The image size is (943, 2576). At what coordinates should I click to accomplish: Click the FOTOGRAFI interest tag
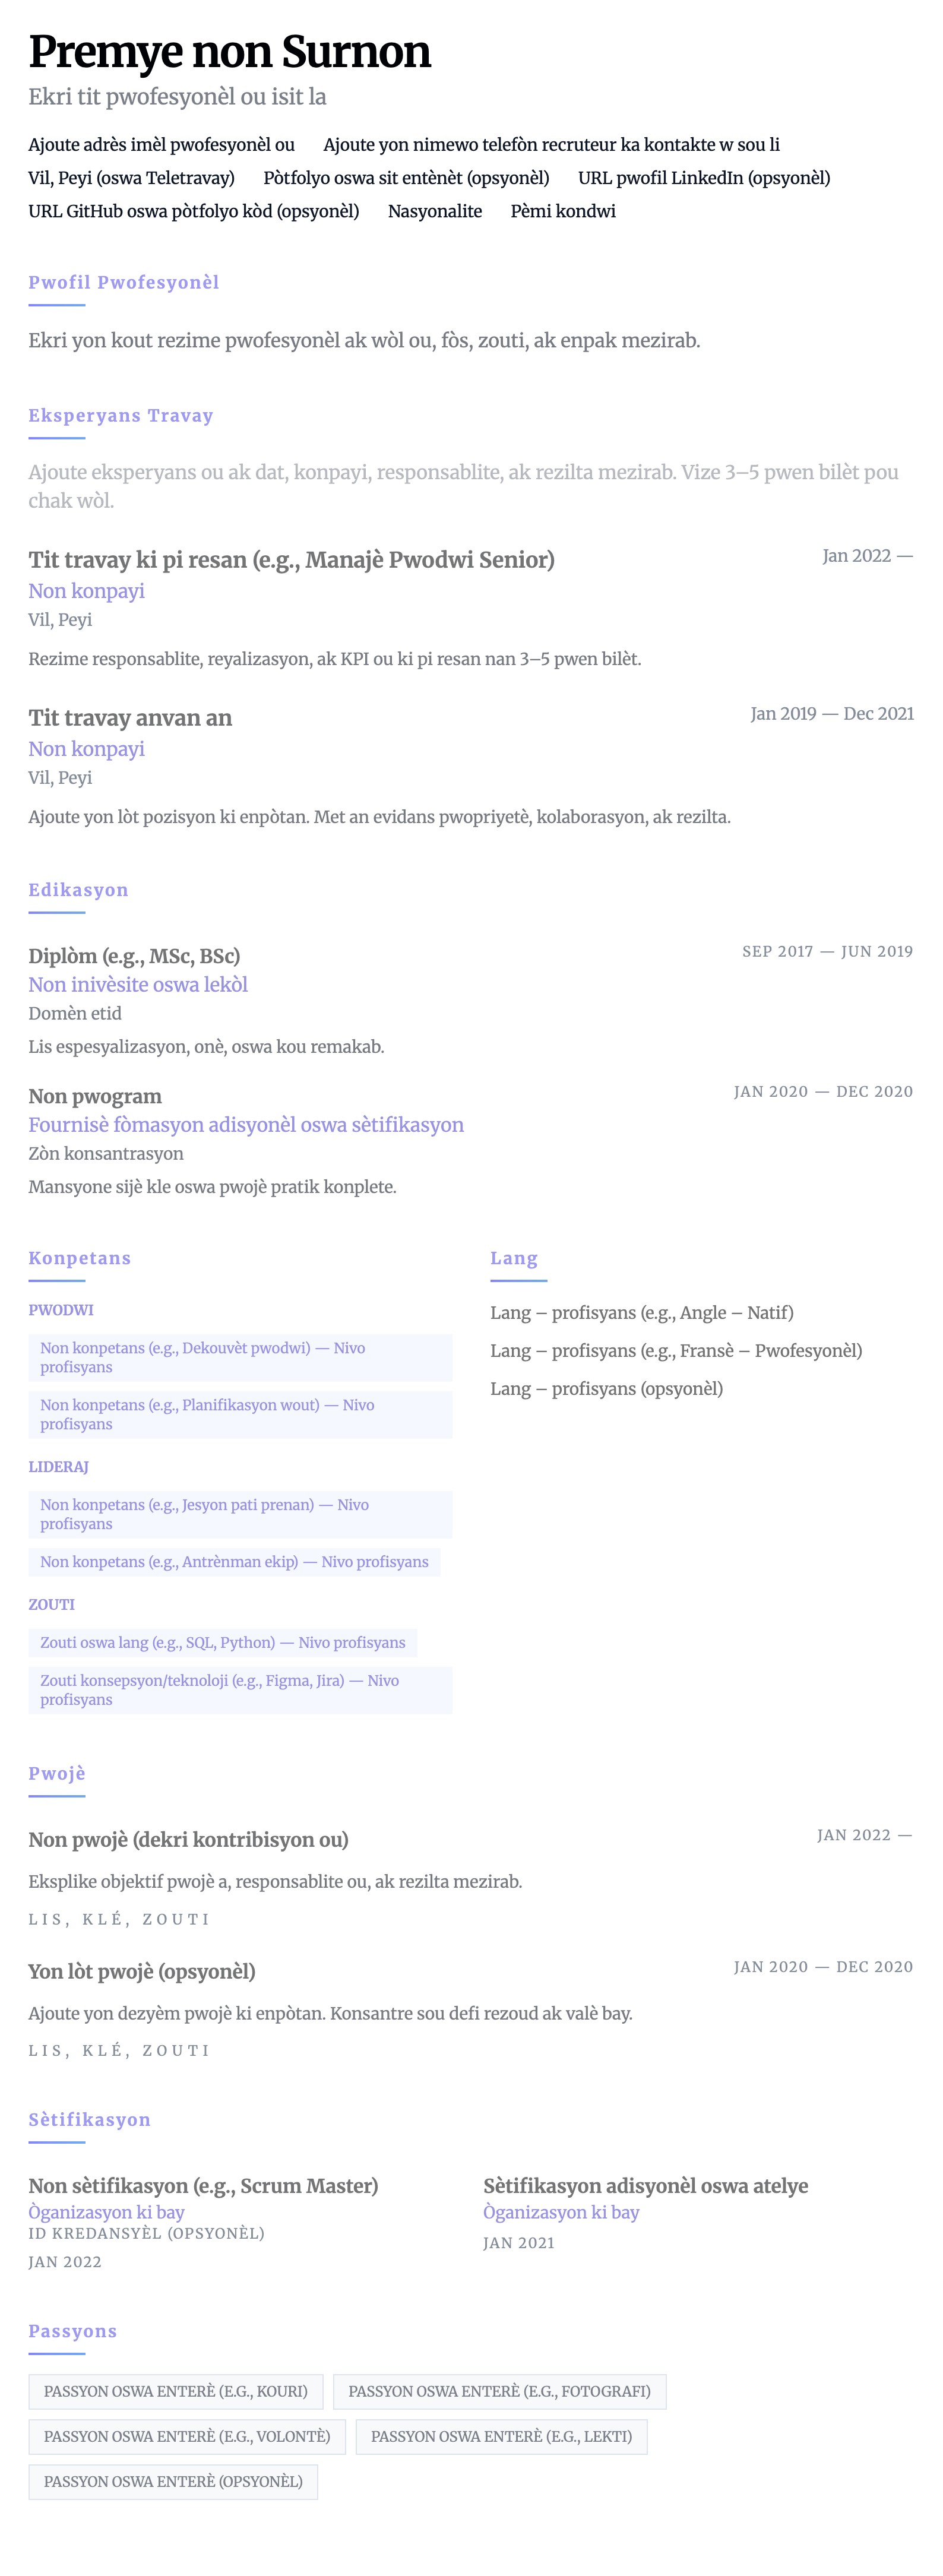499,2391
